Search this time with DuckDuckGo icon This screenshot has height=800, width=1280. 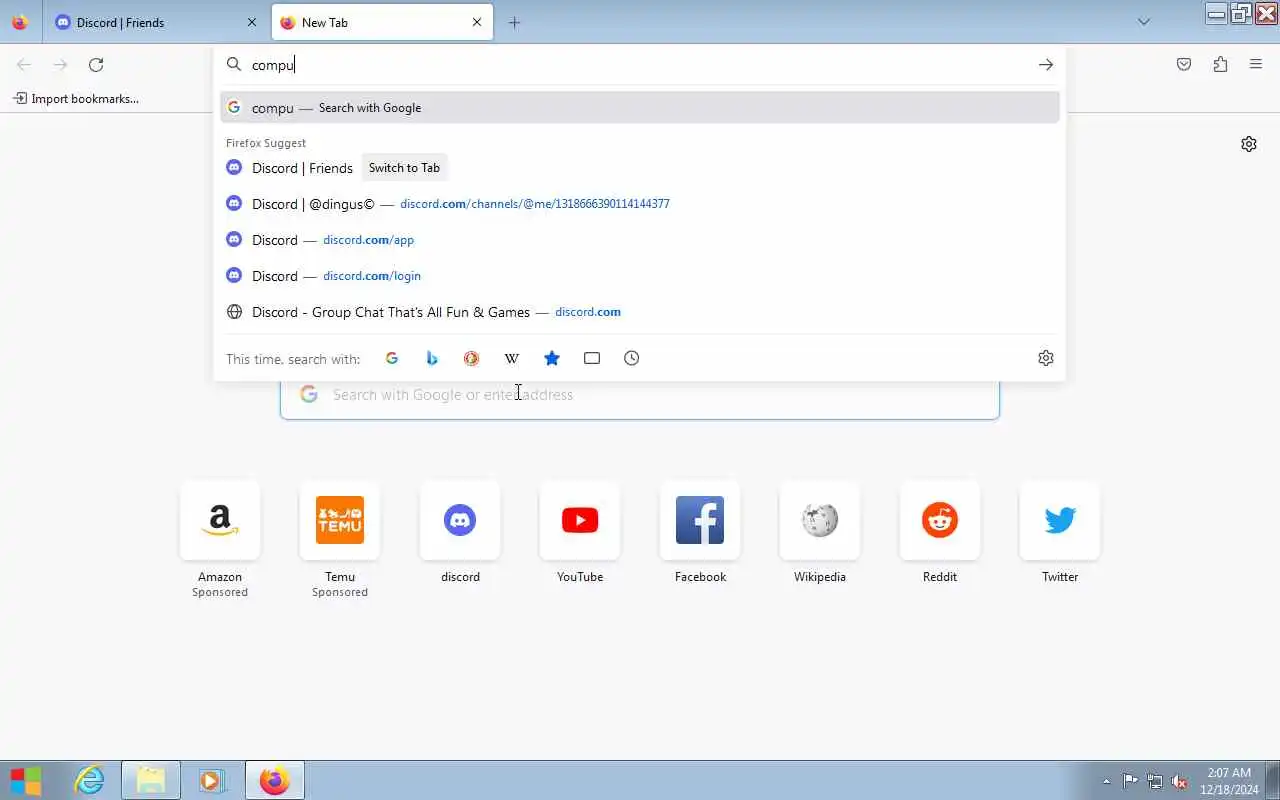472,358
